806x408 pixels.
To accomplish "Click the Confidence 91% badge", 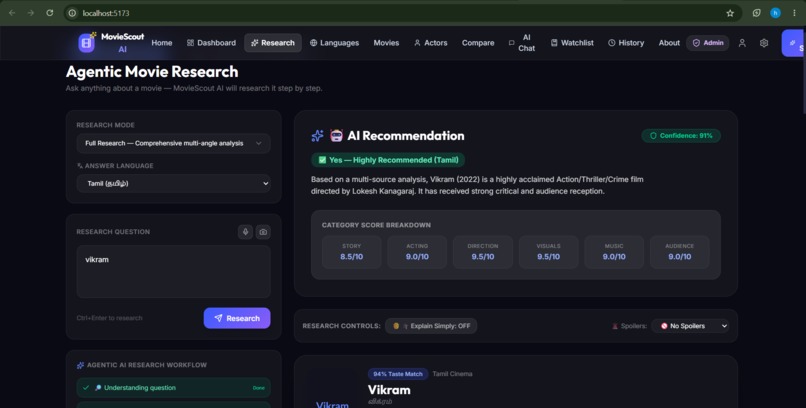I will coord(681,136).
